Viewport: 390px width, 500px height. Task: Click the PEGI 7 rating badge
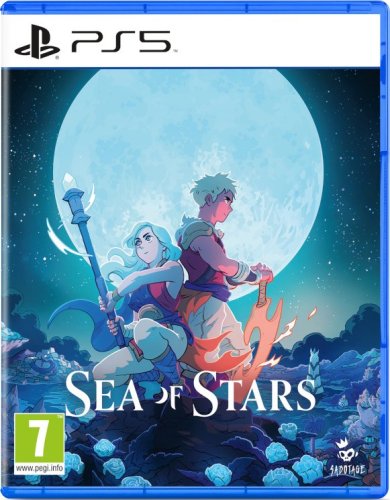pyautogui.click(x=39, y=438)
